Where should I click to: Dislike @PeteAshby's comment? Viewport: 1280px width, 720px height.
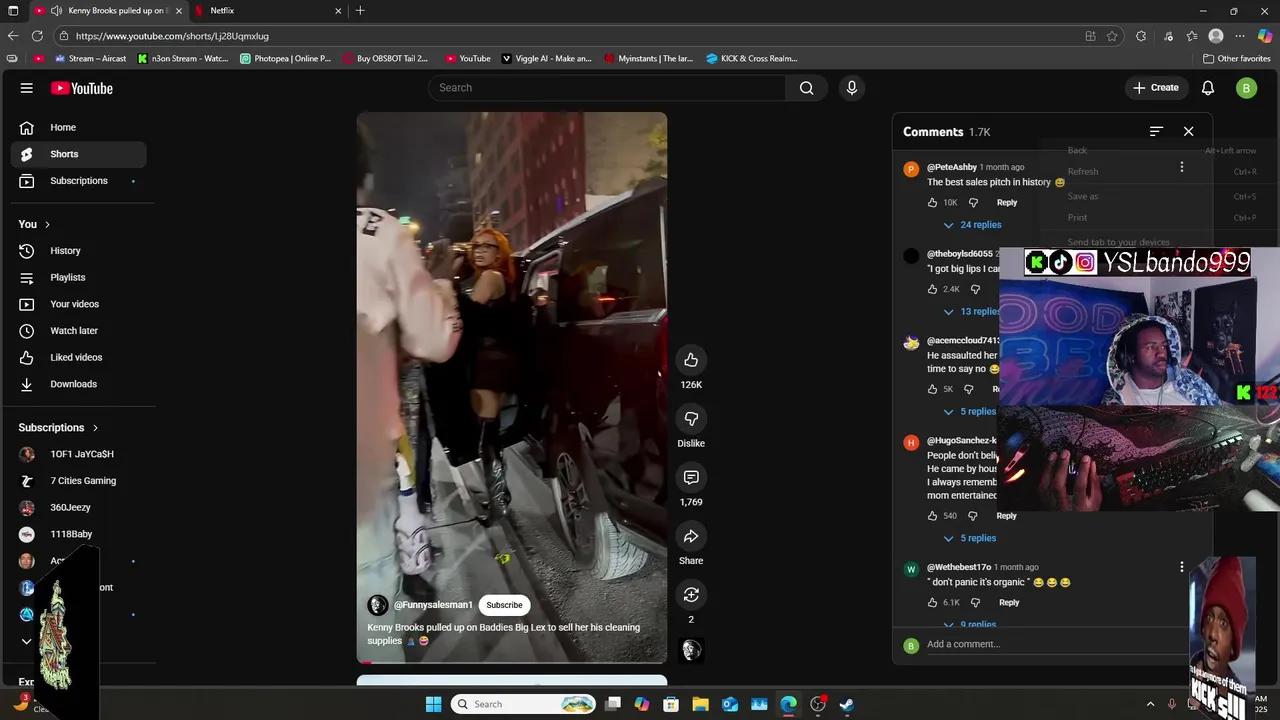coord(973,203)
